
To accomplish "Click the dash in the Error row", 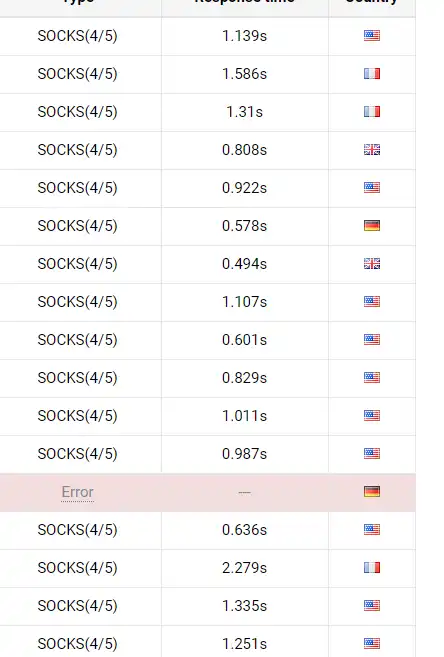I will click(245, 492).
